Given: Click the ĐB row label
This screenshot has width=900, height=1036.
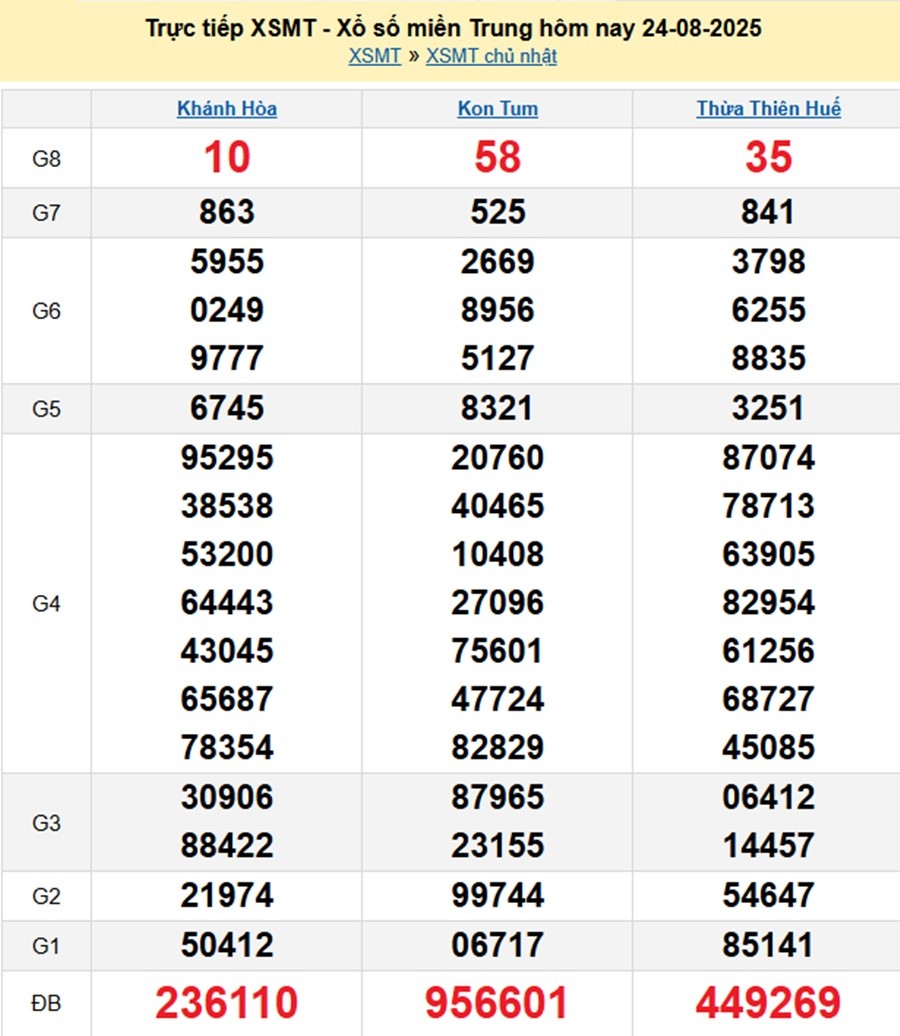Looking at the screenshot, I should (x=46, y=1002).
